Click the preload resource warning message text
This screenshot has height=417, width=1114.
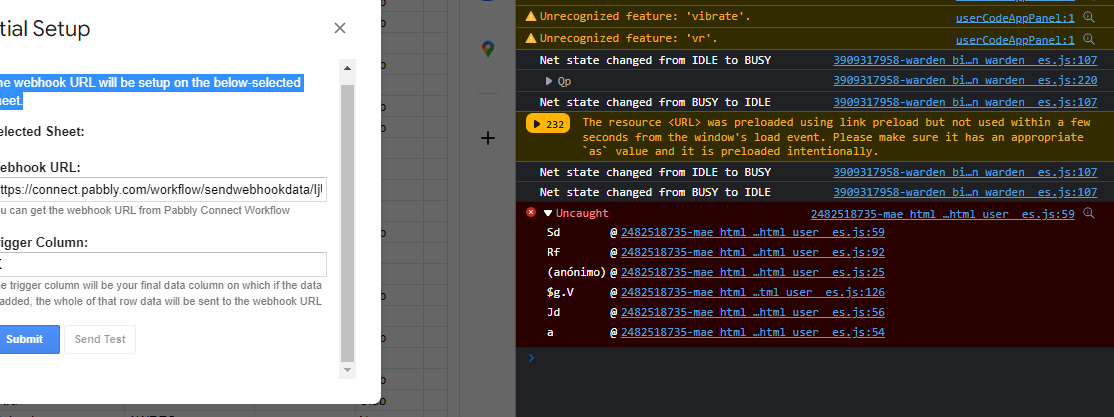[x=836, y=137]
